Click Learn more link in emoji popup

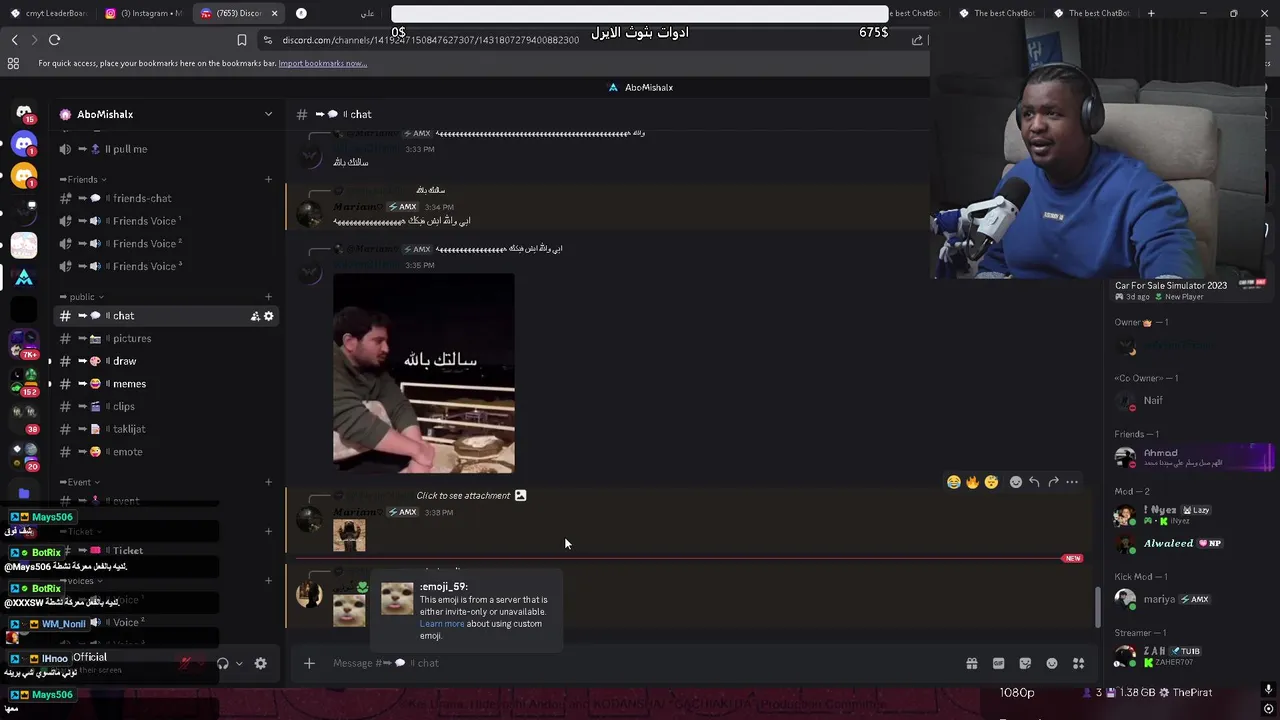[x=442, y=624]
